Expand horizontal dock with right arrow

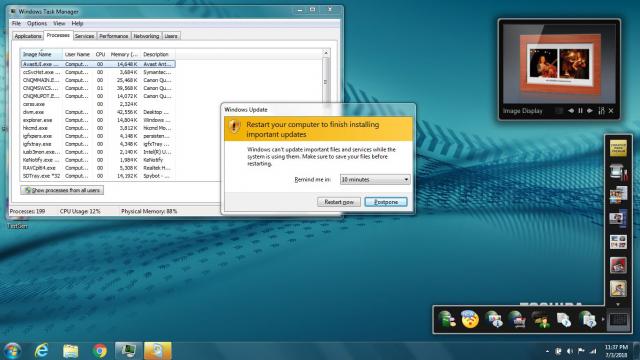coord(603,319)
